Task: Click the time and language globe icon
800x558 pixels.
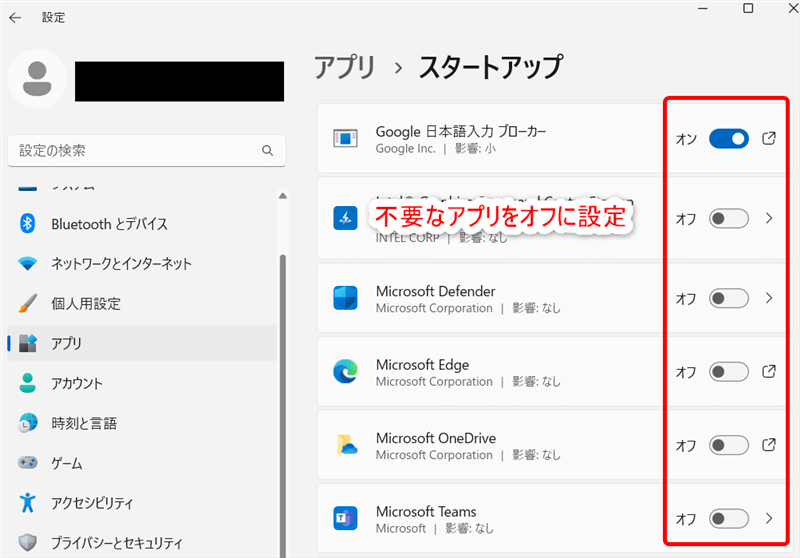Action: click(x=28, y=422)
